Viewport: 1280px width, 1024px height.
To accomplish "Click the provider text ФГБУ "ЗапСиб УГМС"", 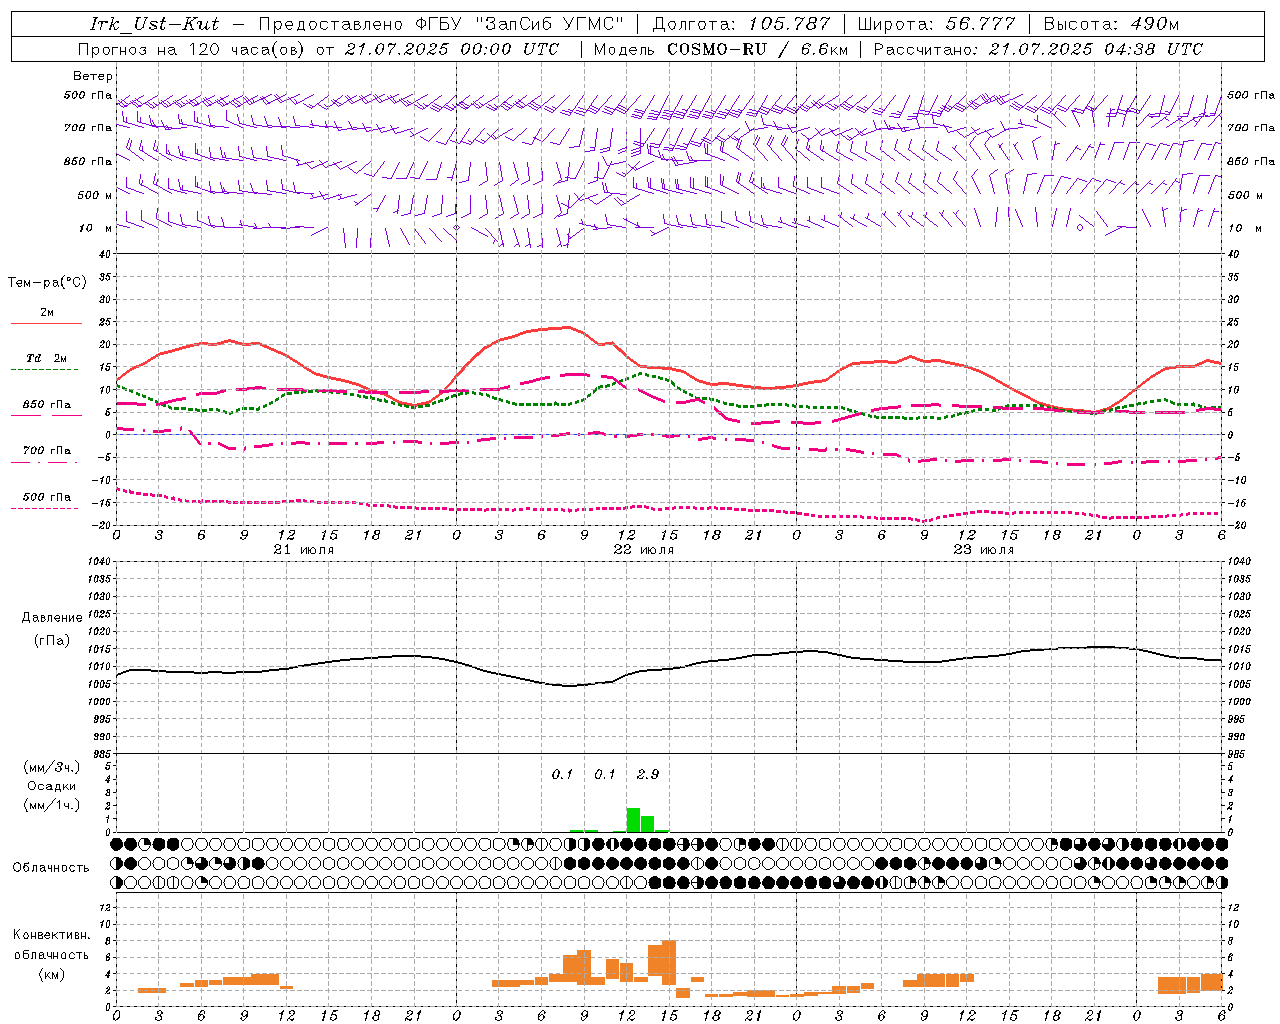I will coord(520,24).
